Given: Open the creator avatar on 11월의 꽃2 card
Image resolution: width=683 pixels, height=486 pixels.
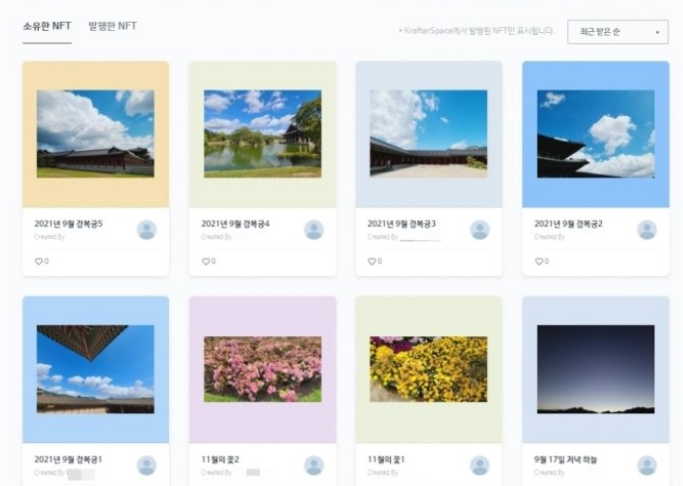Looking at the screenshot, I should 314,466.
